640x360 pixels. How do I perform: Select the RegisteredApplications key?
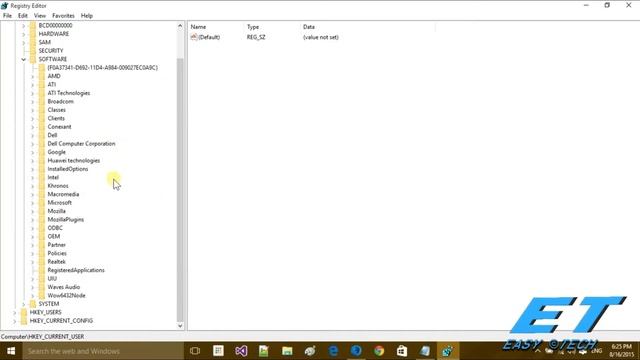(76, 270)
